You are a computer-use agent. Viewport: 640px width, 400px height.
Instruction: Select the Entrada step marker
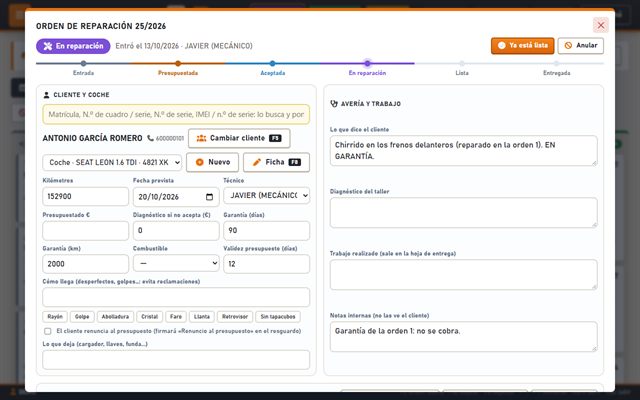tap(83, 64)
